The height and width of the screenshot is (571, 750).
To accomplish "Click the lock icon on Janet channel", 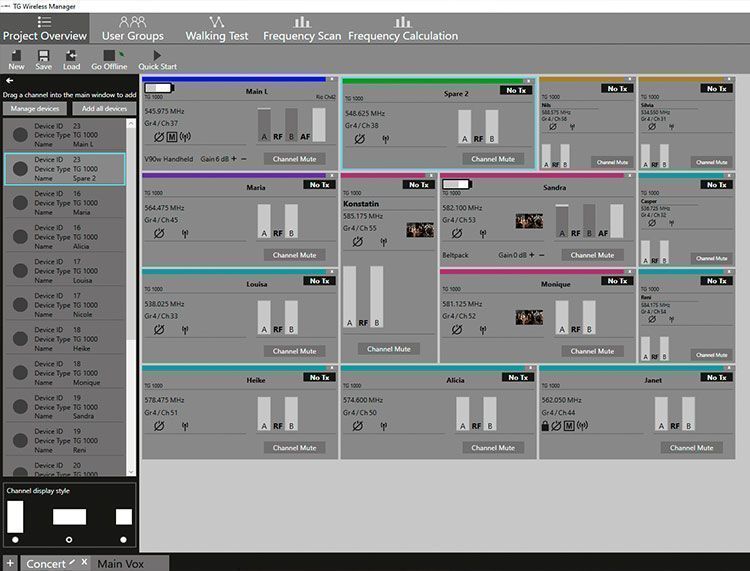I will click(x=545, y=426).
